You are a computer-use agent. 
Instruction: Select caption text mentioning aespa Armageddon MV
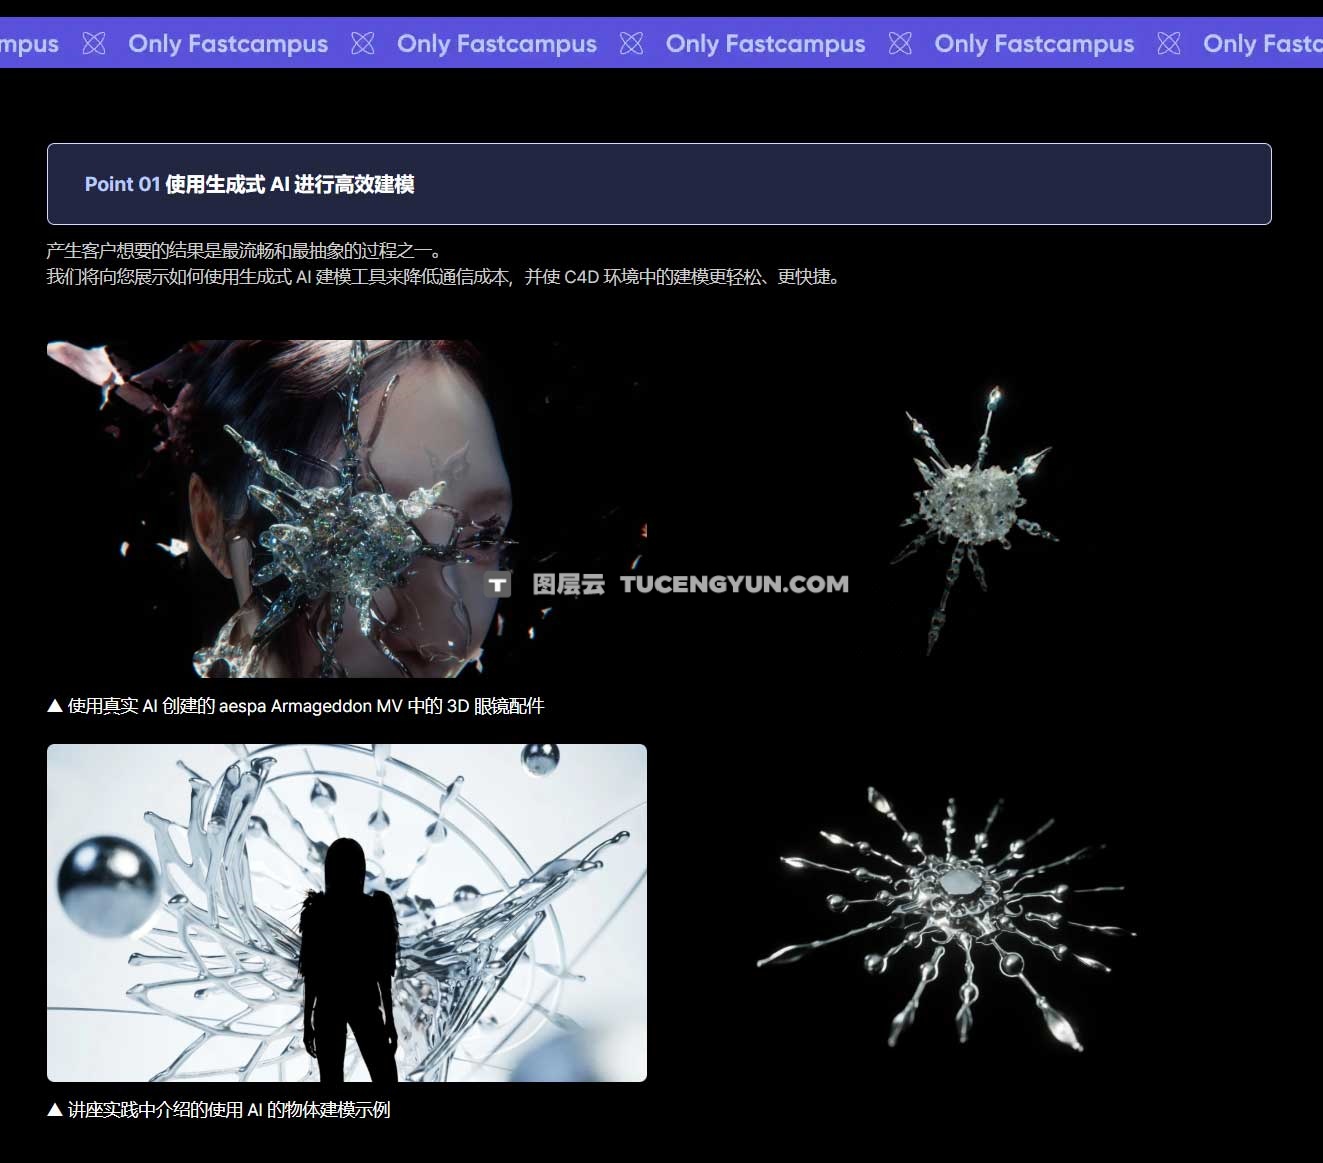[x=296, y=706]
